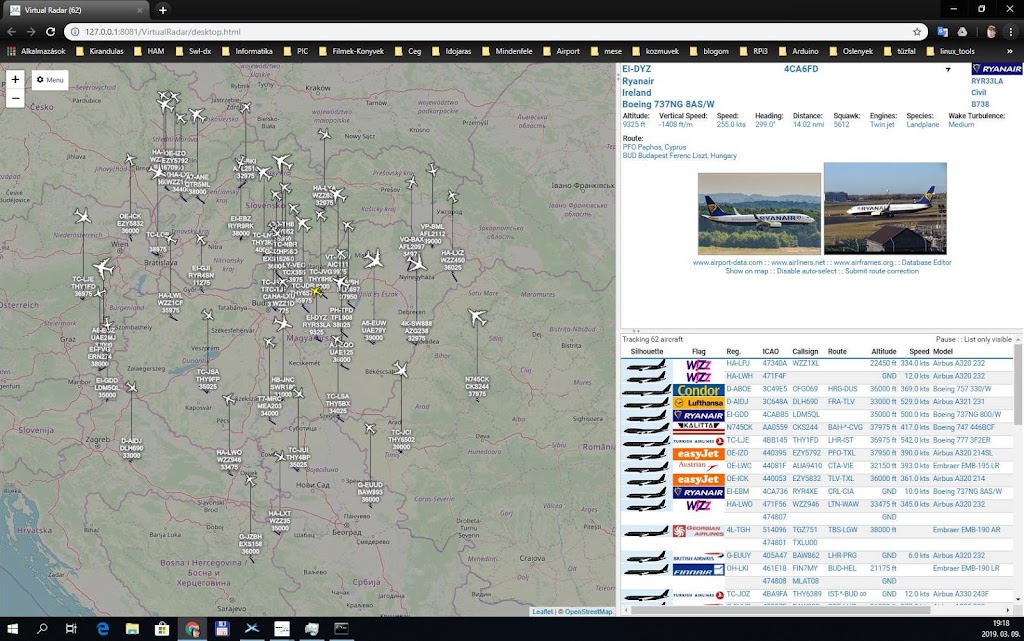The width and height of the screenshot is (1024, 641).
Task: Click the selected yellow aircraft marker on map
Action: click(x=317, y=292)
